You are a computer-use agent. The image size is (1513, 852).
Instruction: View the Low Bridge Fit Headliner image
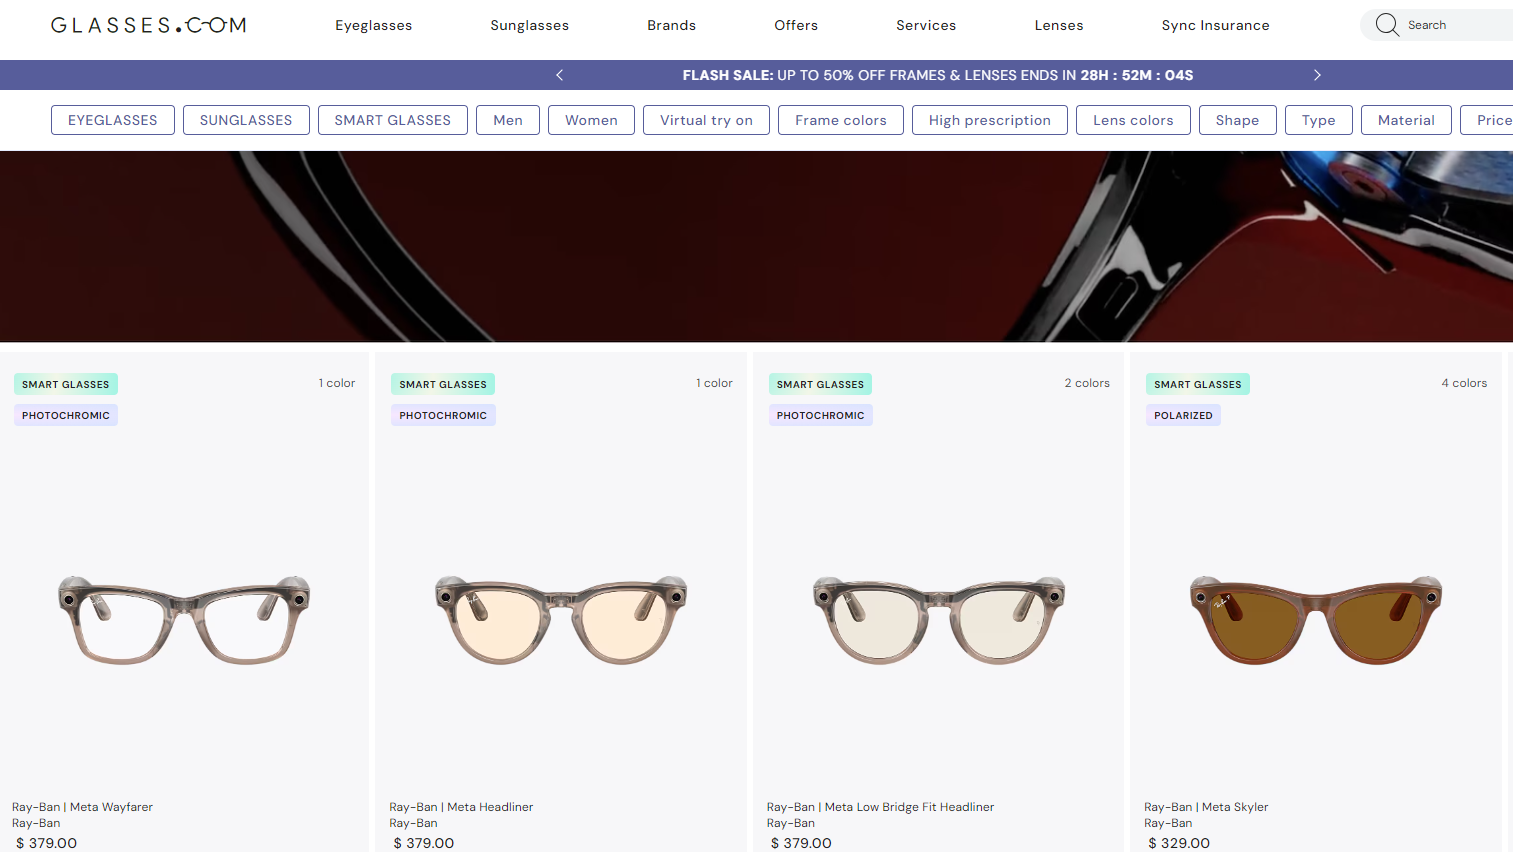click(x=938, y=620)
